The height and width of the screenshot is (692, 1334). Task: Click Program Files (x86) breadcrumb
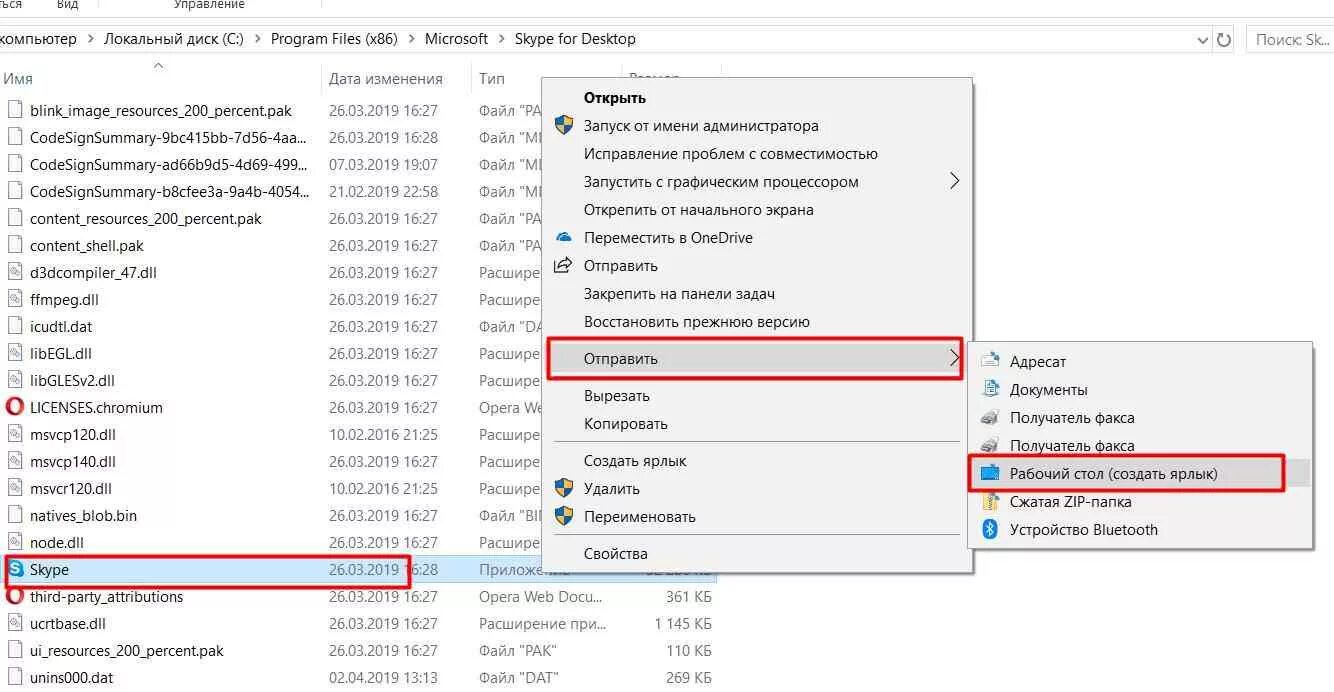(334, 39)
